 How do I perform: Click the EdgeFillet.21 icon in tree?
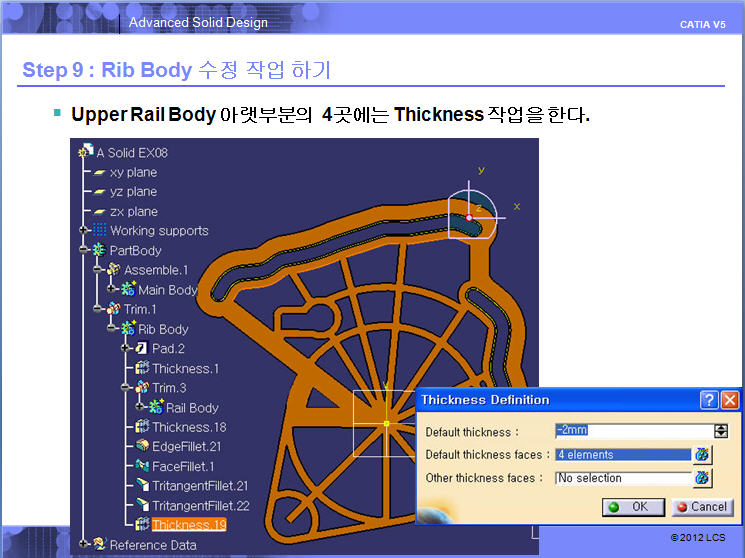coord(141,446)
